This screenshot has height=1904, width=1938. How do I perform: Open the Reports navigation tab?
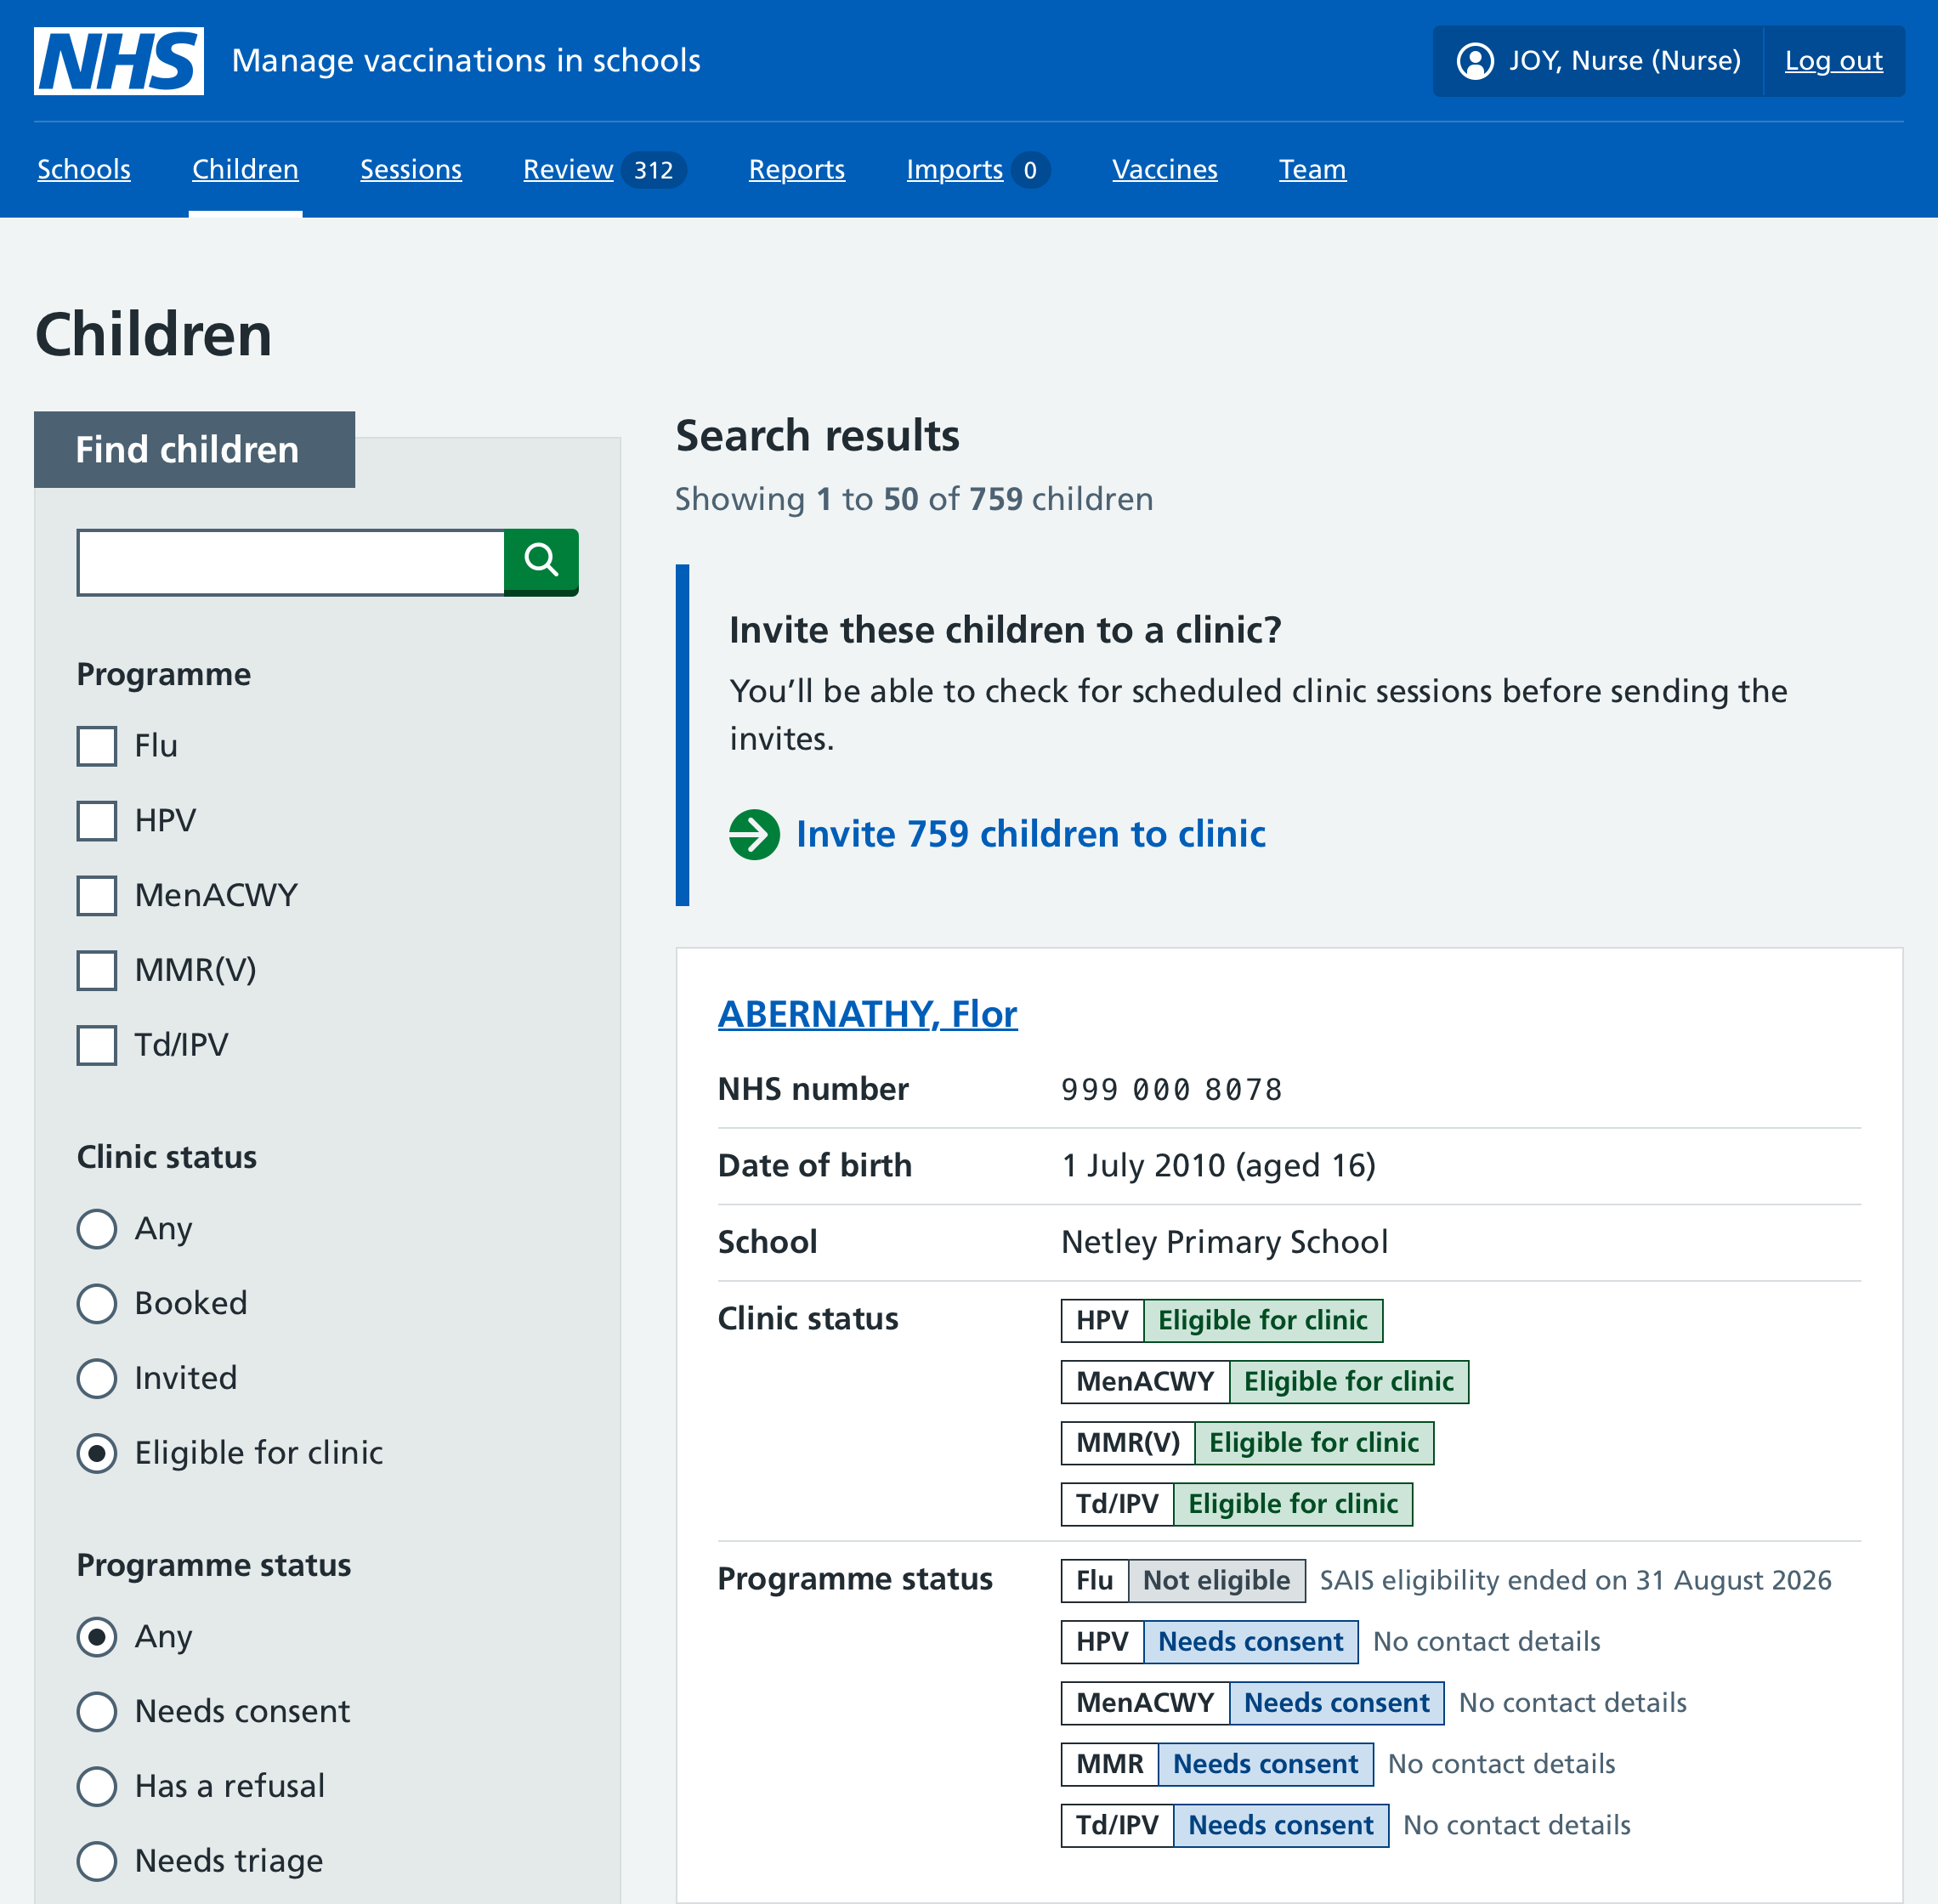pyautogui.click(x=797, y=169)
